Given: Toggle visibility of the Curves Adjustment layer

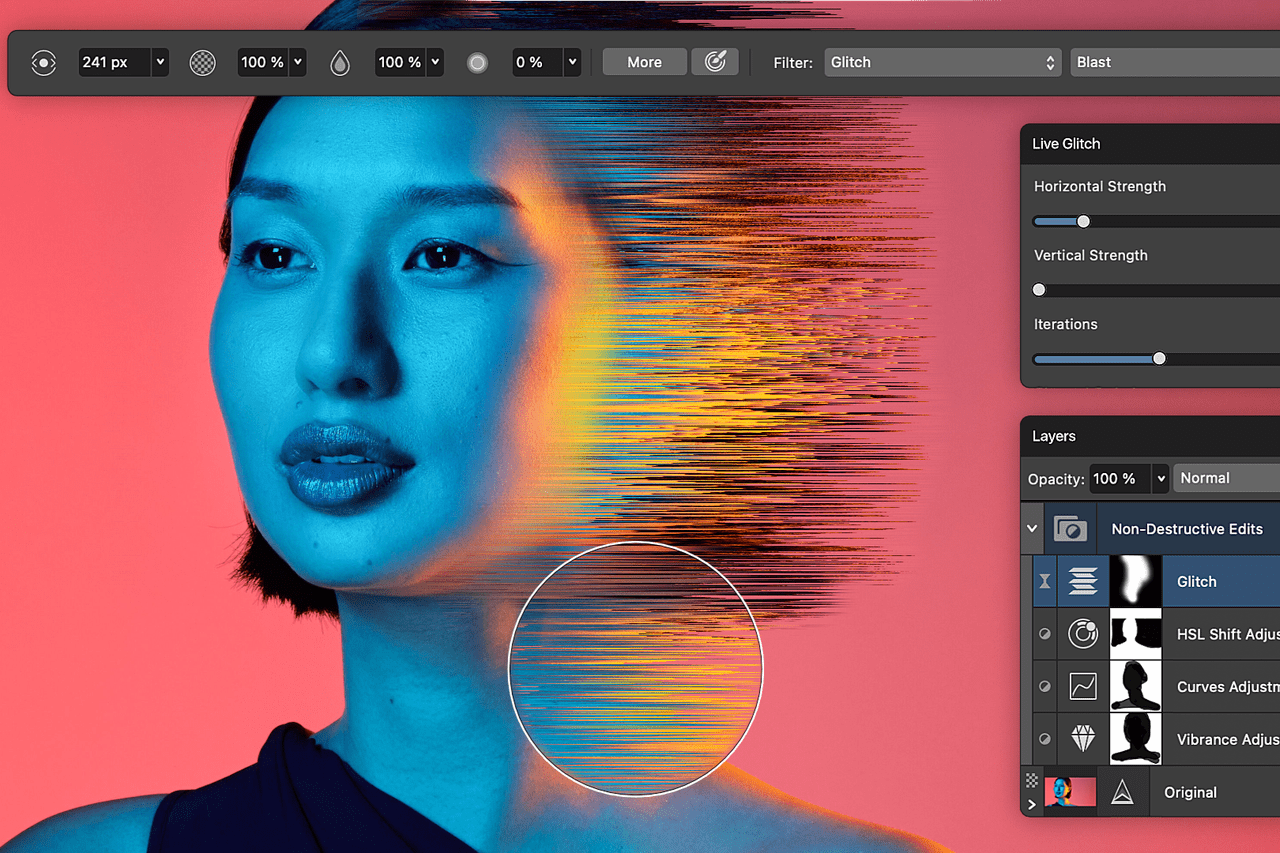Looking at the screenshot, I should coord(1045,687).
